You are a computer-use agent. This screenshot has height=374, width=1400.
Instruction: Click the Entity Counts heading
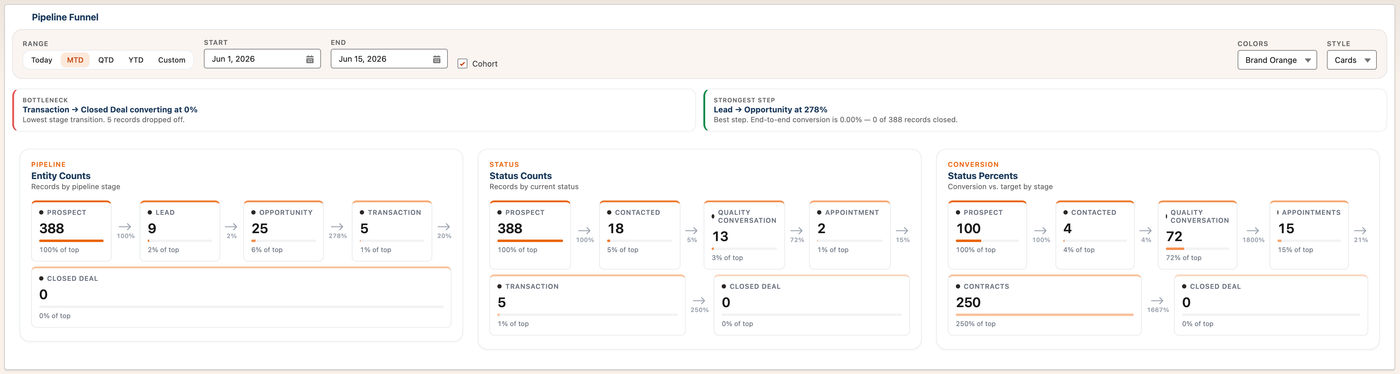tap(61, 176)
